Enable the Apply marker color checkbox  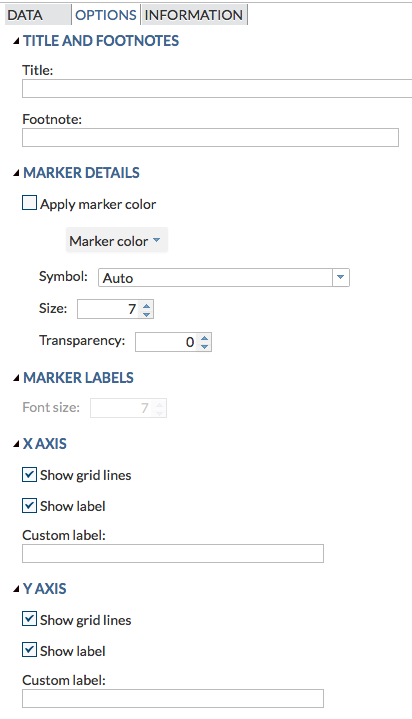tap(29, 203)
